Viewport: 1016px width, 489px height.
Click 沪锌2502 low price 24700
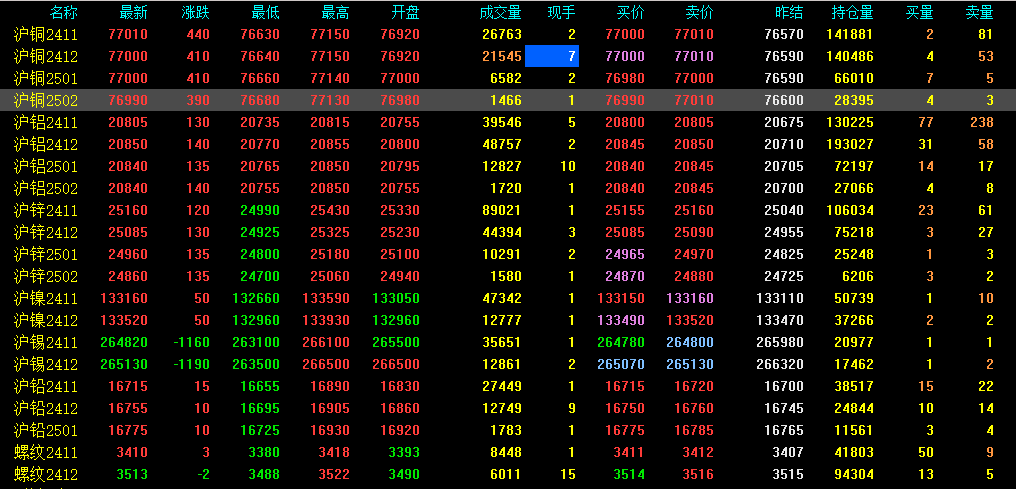[x=260, y=277]
